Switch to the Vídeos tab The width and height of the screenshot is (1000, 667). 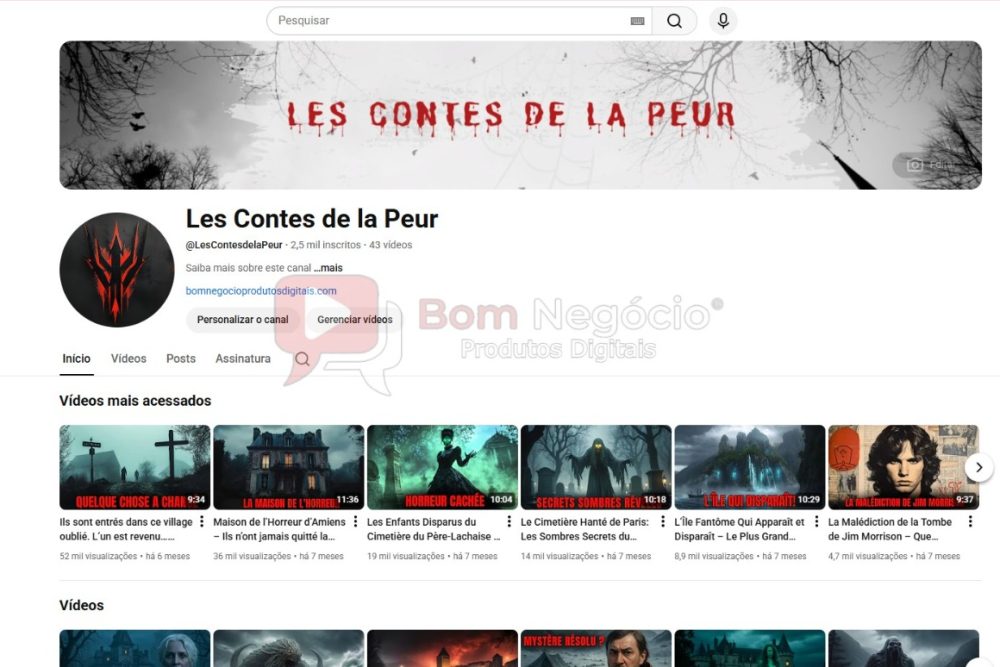pos(128,358)
